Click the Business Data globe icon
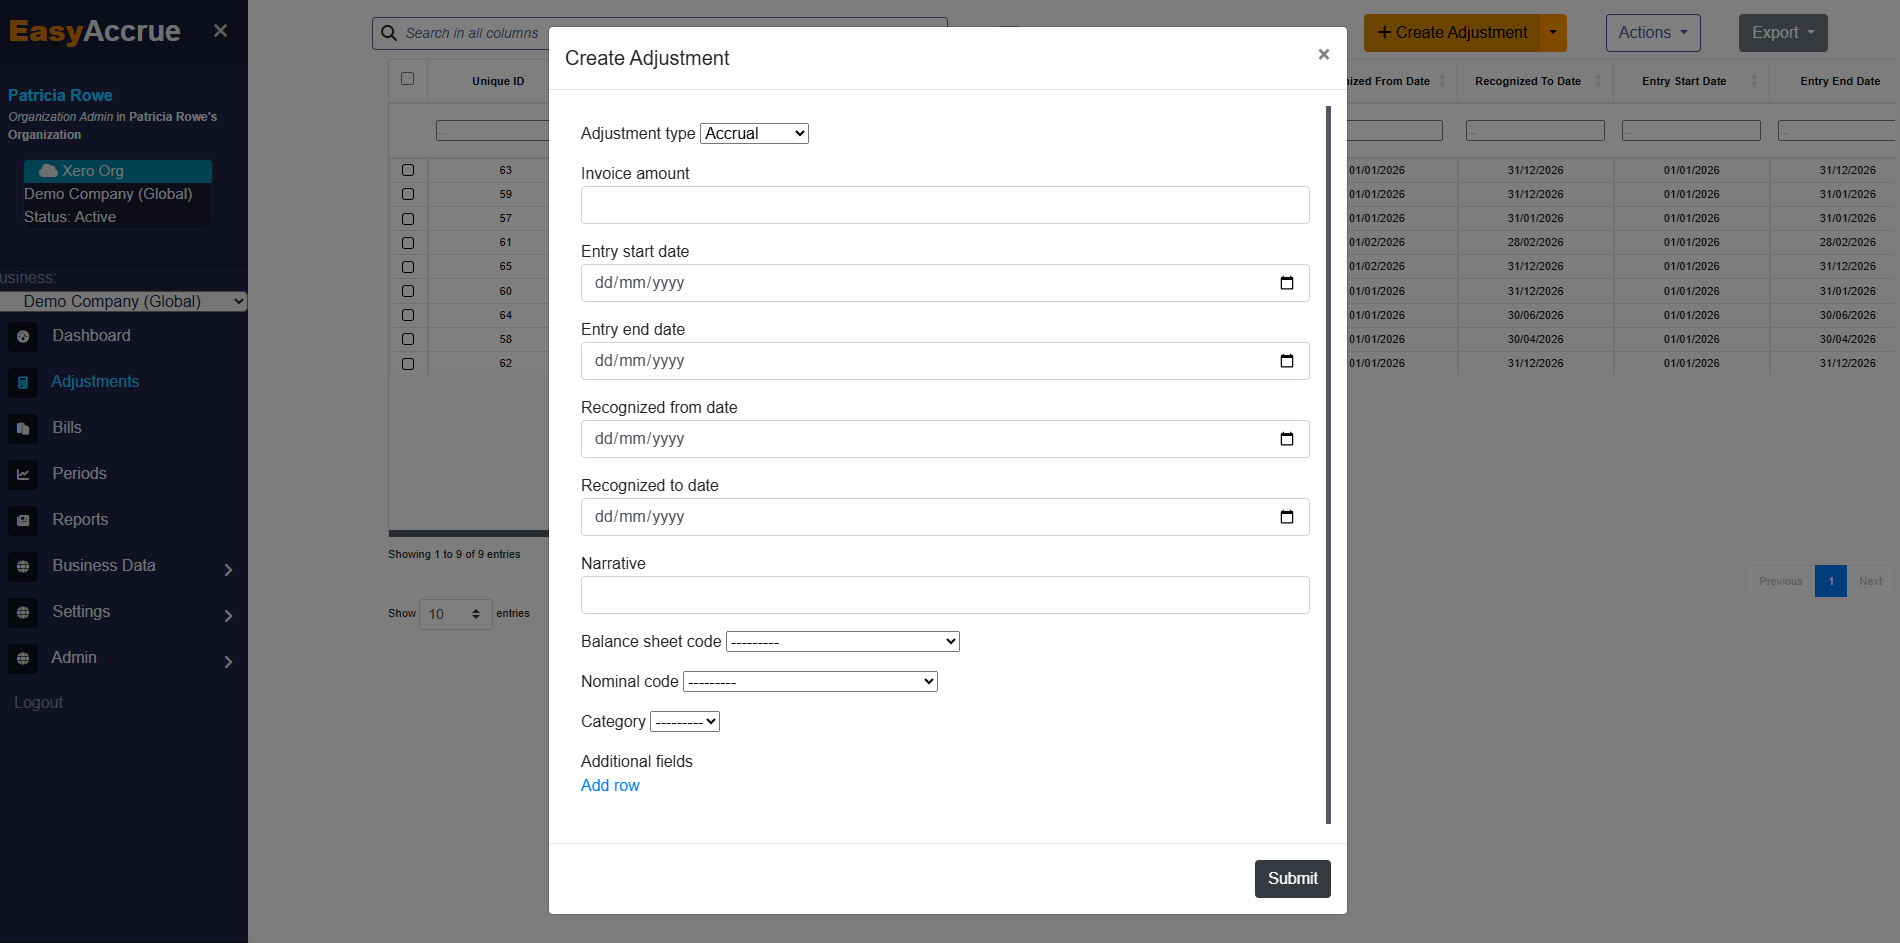Image resolution: width=1900 pixels, height=943 pixels. (23, 567)
